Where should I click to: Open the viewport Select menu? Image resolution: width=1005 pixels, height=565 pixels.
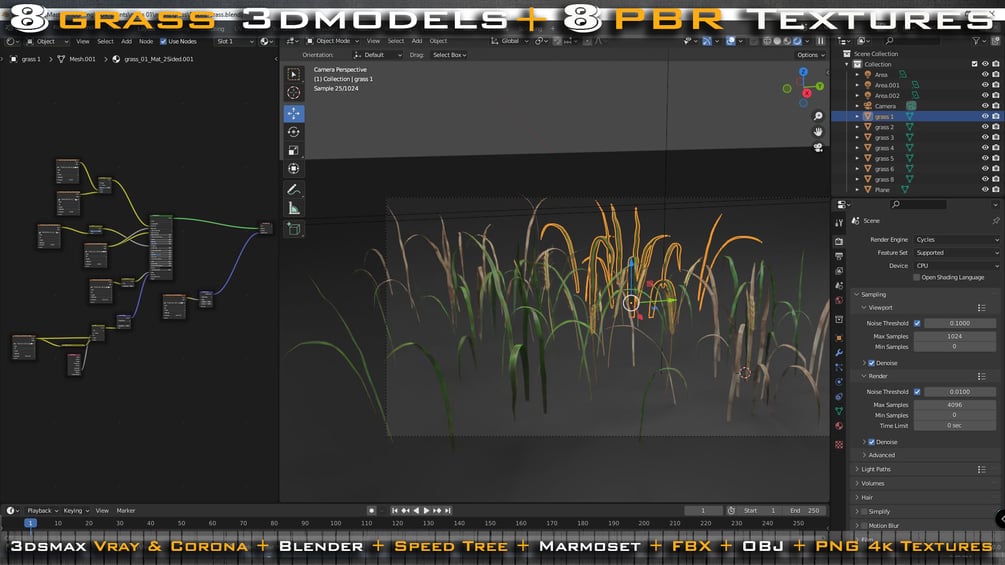[395, 41]
